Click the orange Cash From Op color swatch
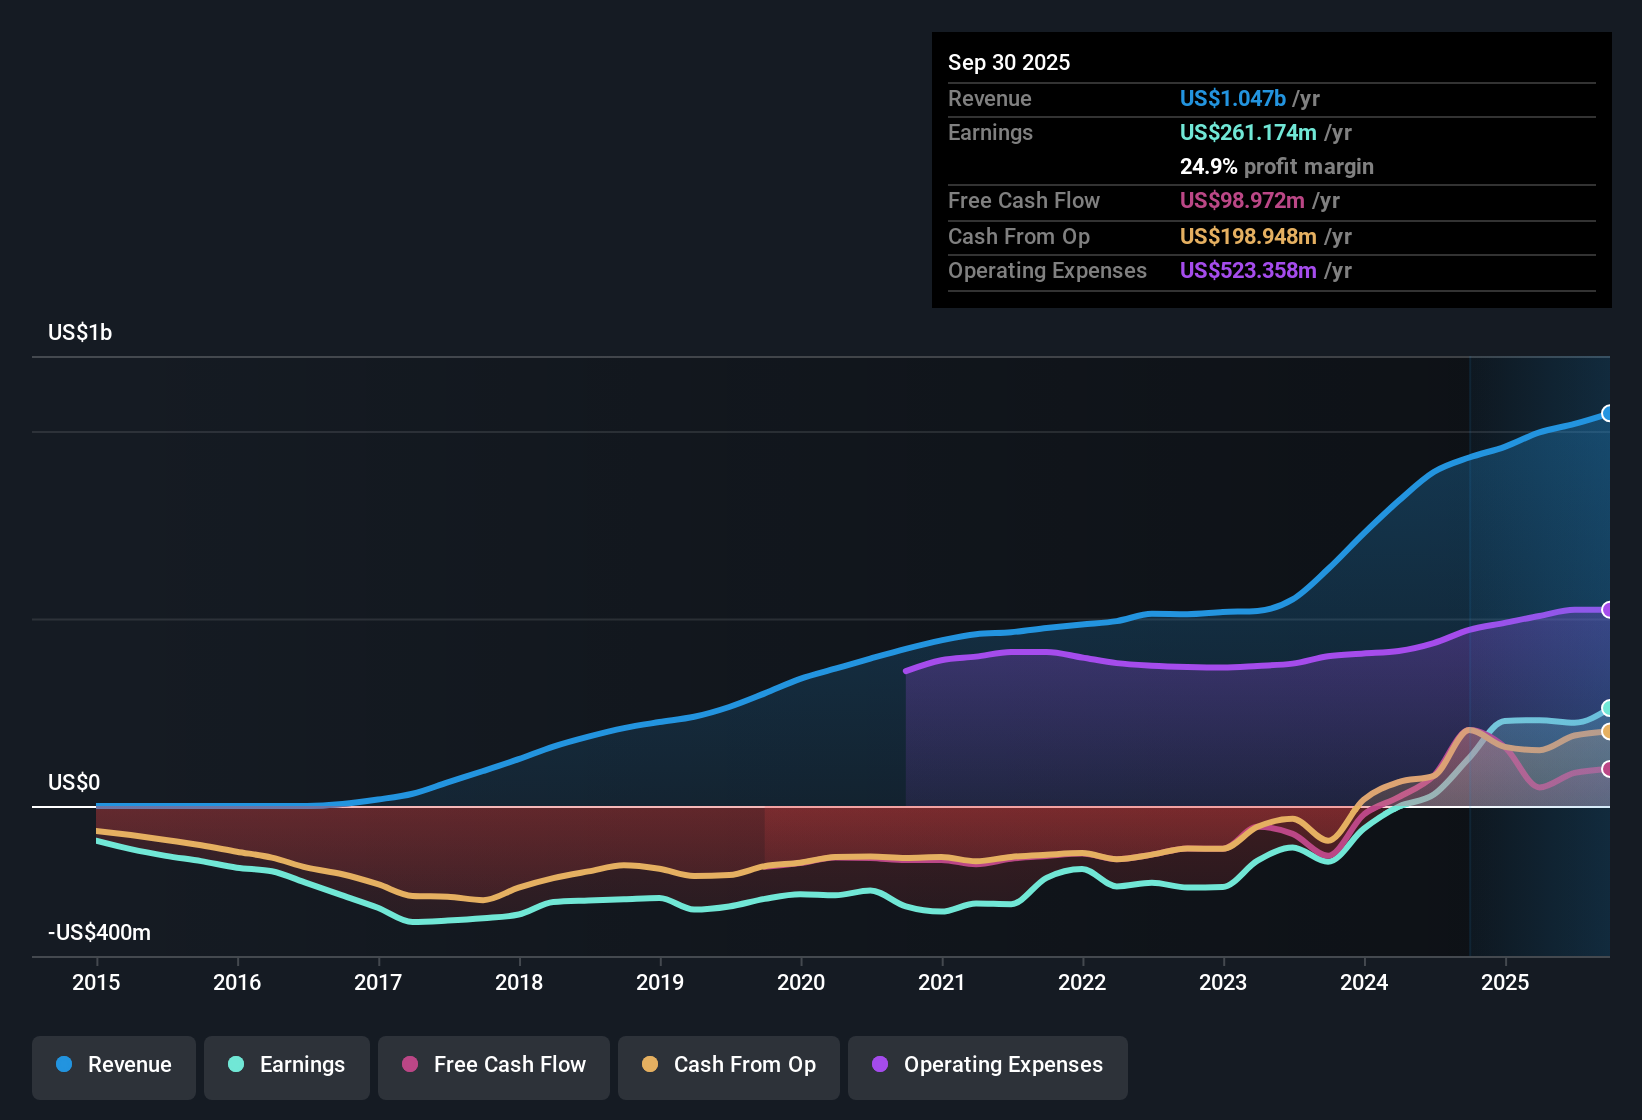 [x=649, y=1066]
